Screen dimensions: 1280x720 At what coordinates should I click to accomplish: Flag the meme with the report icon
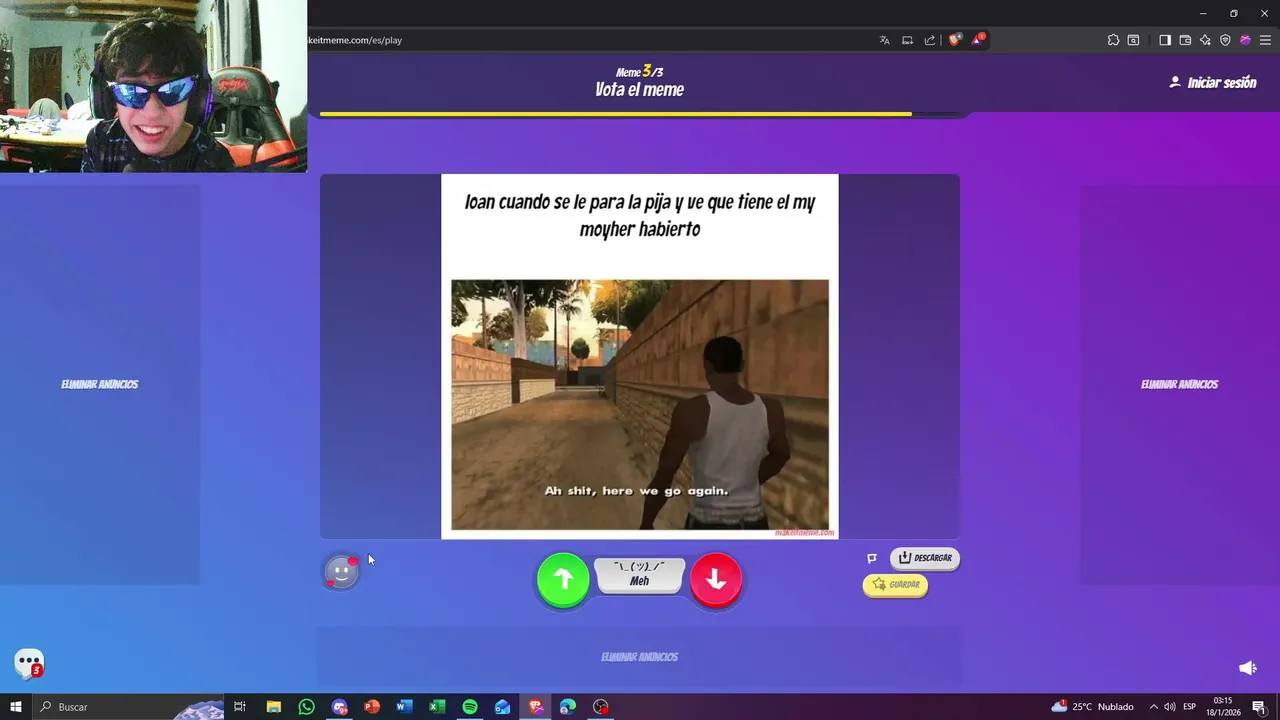(872, 558)
